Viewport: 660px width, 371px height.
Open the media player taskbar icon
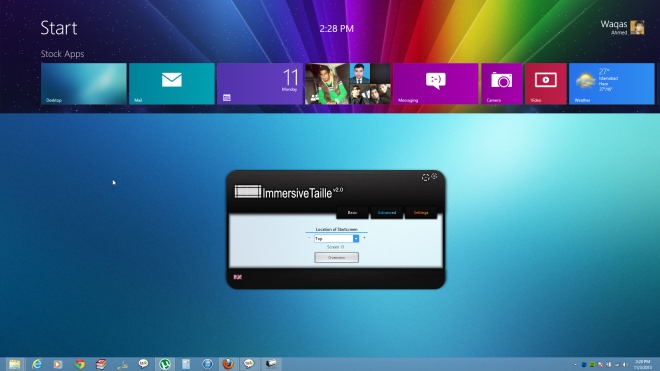pyautogui.click(x=58, y=364)
